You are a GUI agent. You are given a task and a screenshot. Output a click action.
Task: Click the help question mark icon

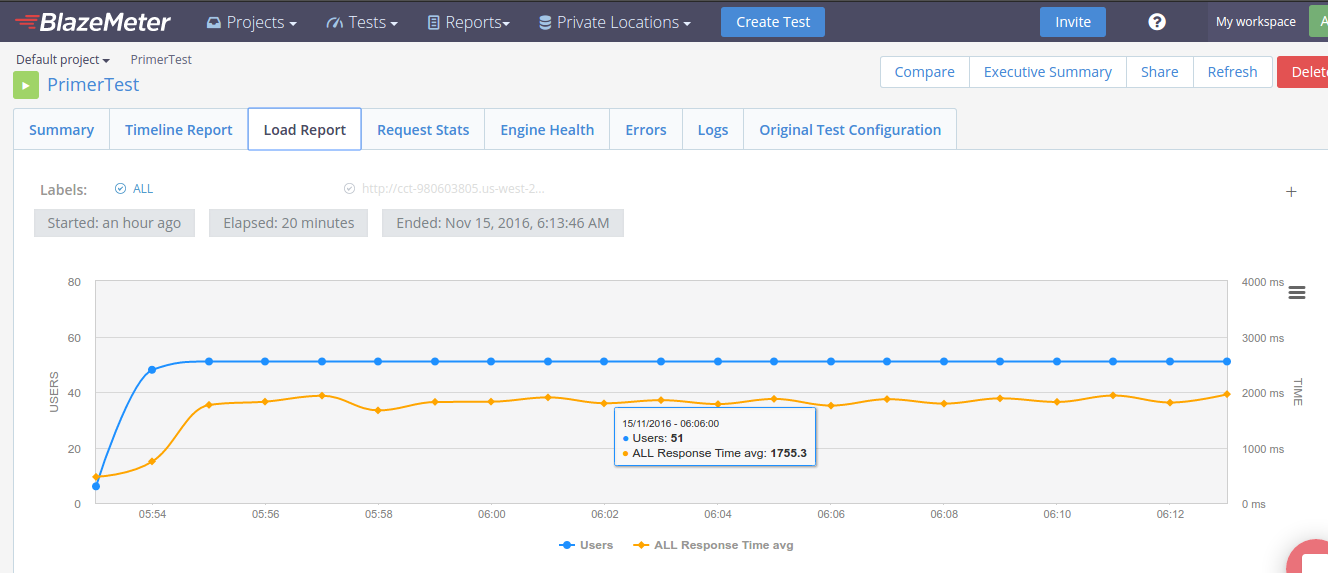coord(1157,22)
